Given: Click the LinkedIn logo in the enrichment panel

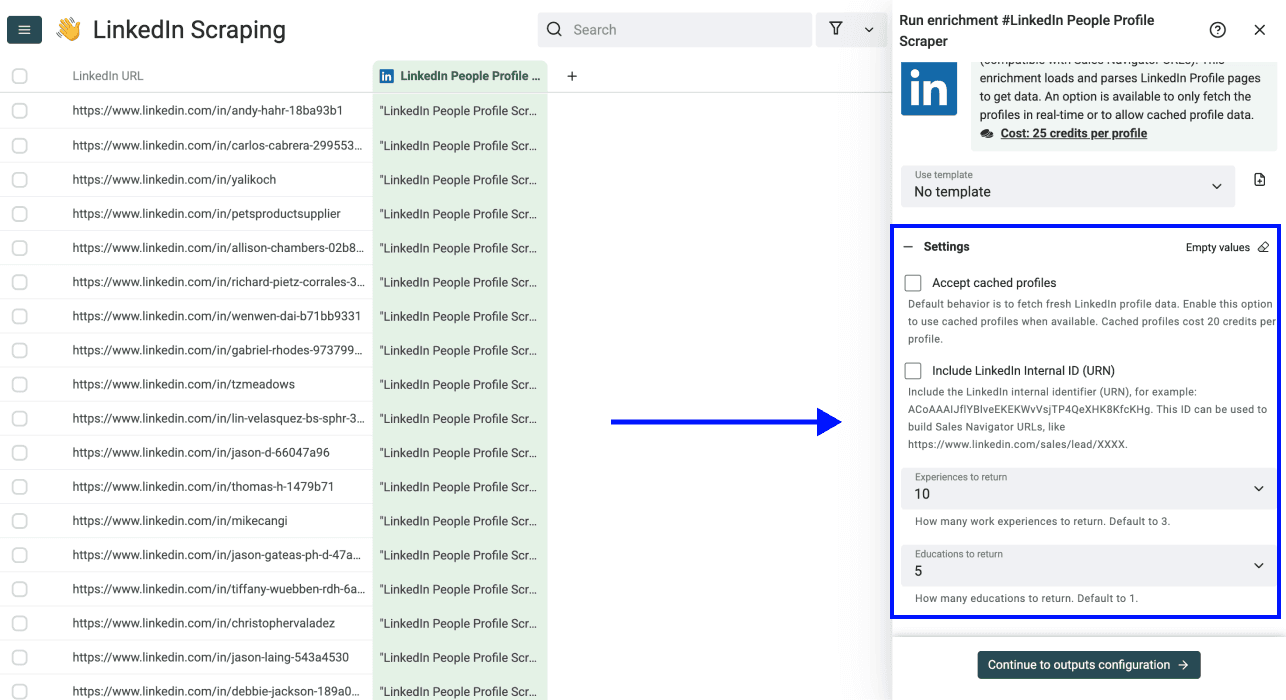Looking at the screenshot, I should (929, 88).
